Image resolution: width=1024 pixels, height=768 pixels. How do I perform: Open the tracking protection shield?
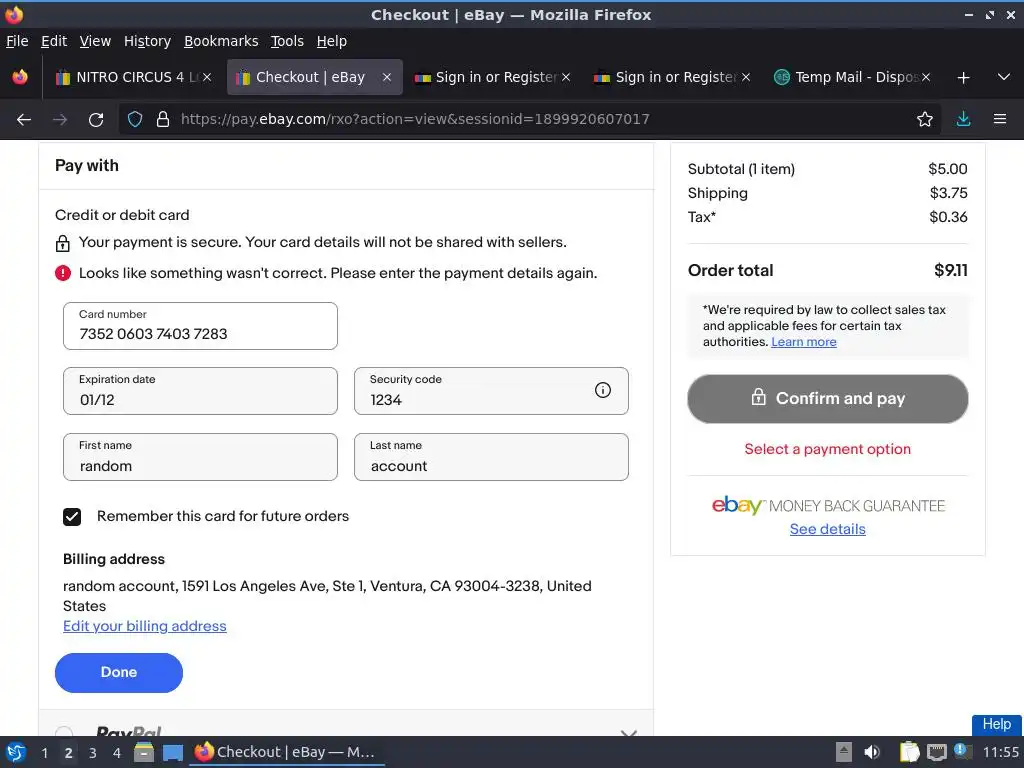(x=135, y=120)
